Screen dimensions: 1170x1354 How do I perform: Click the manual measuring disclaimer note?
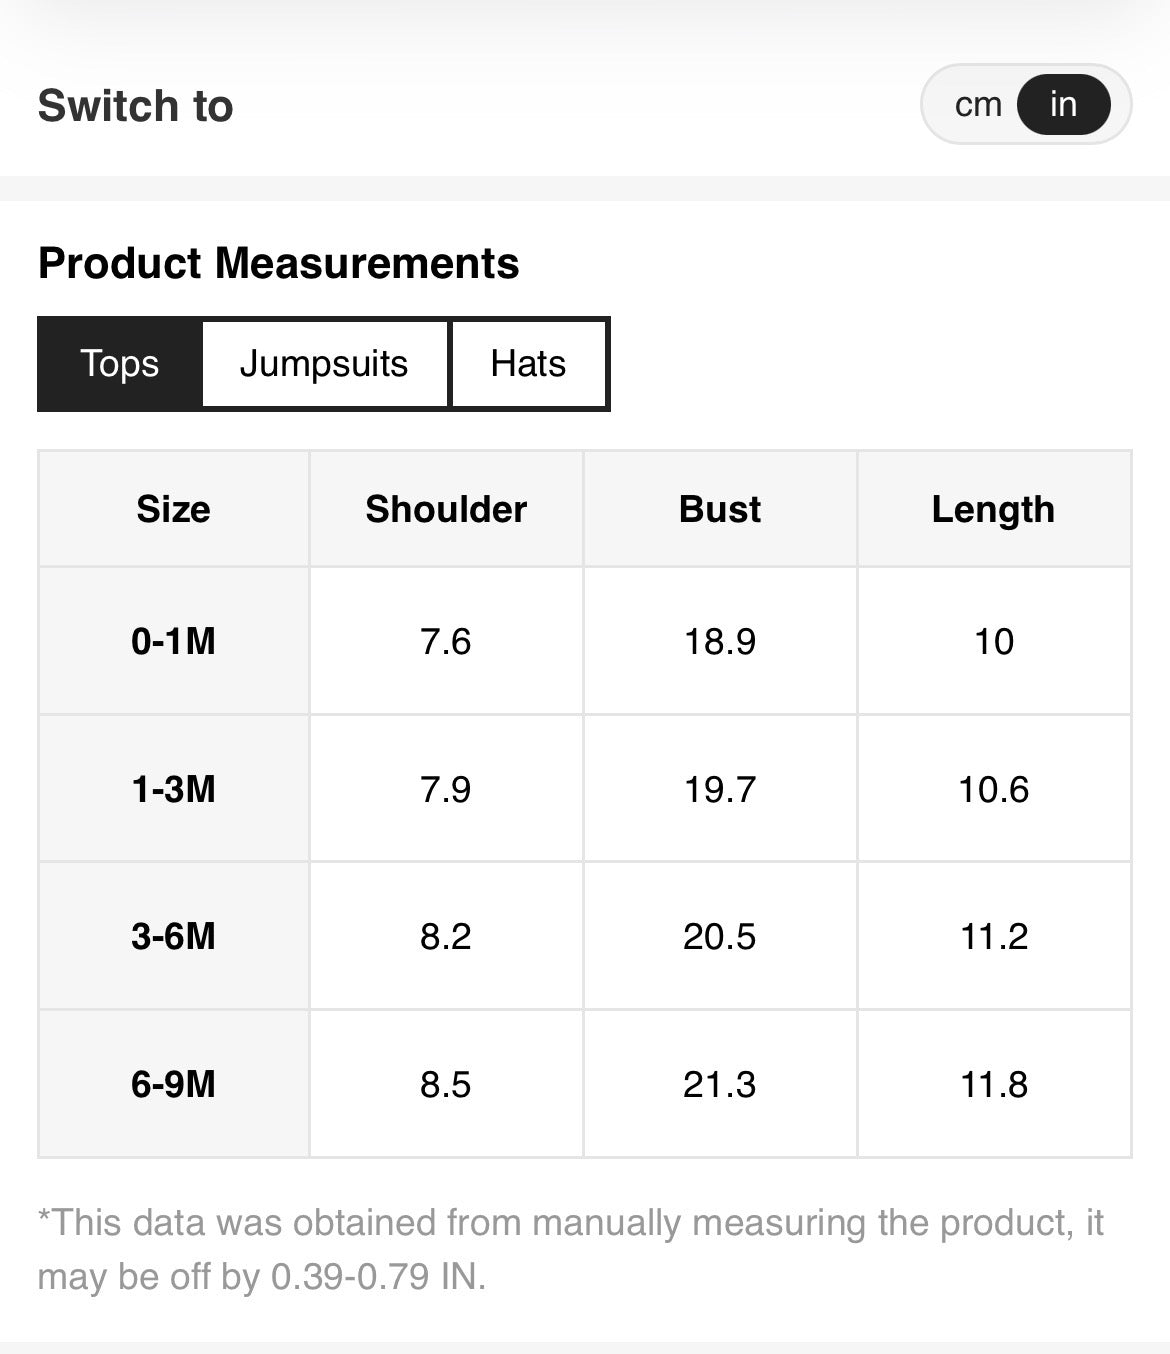click(x=570, y=1249)
